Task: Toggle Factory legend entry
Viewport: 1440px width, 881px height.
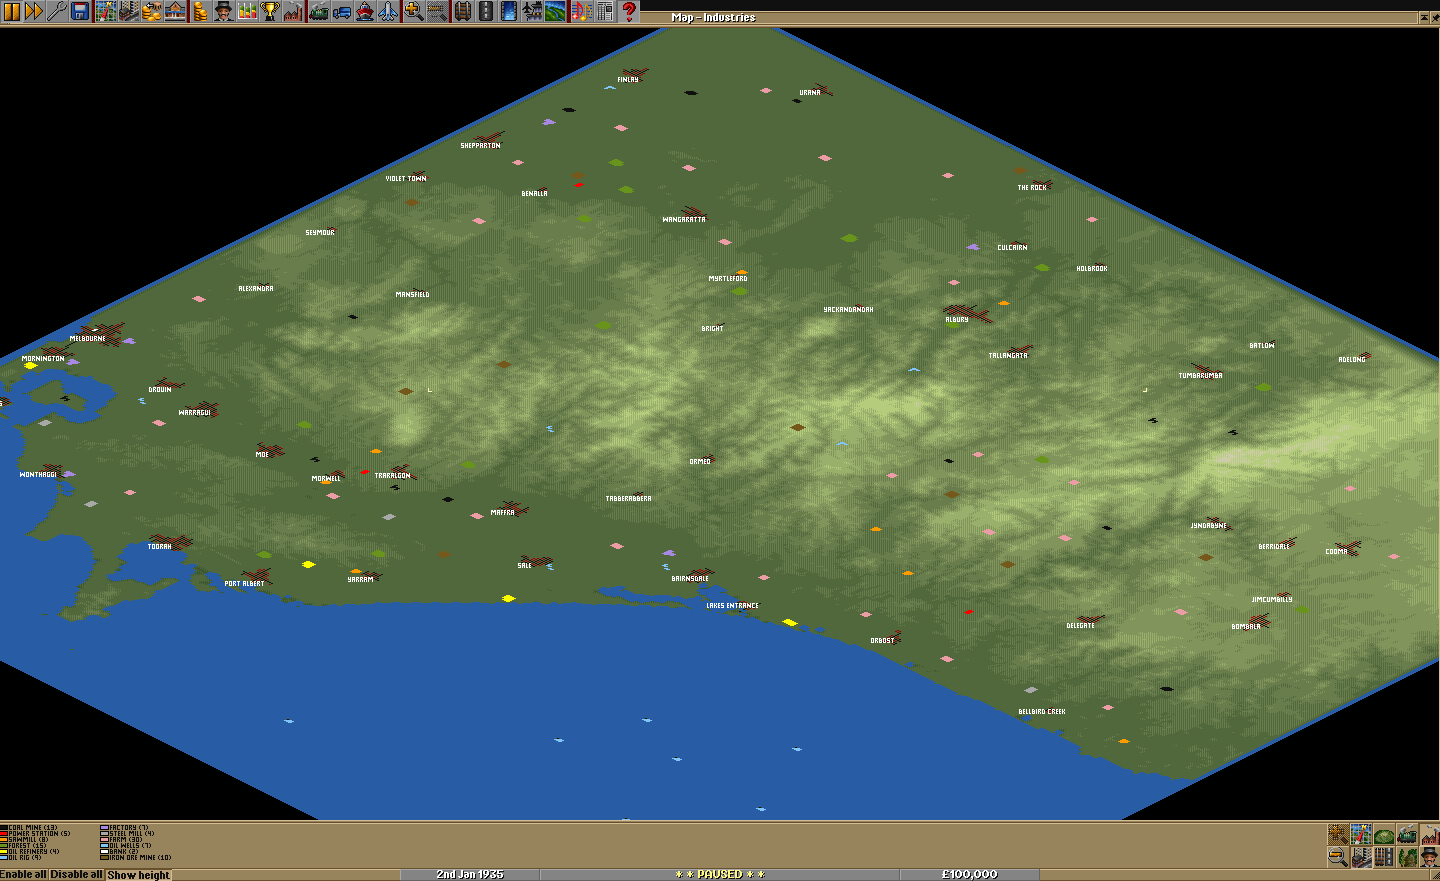Action: click(125, 828)
